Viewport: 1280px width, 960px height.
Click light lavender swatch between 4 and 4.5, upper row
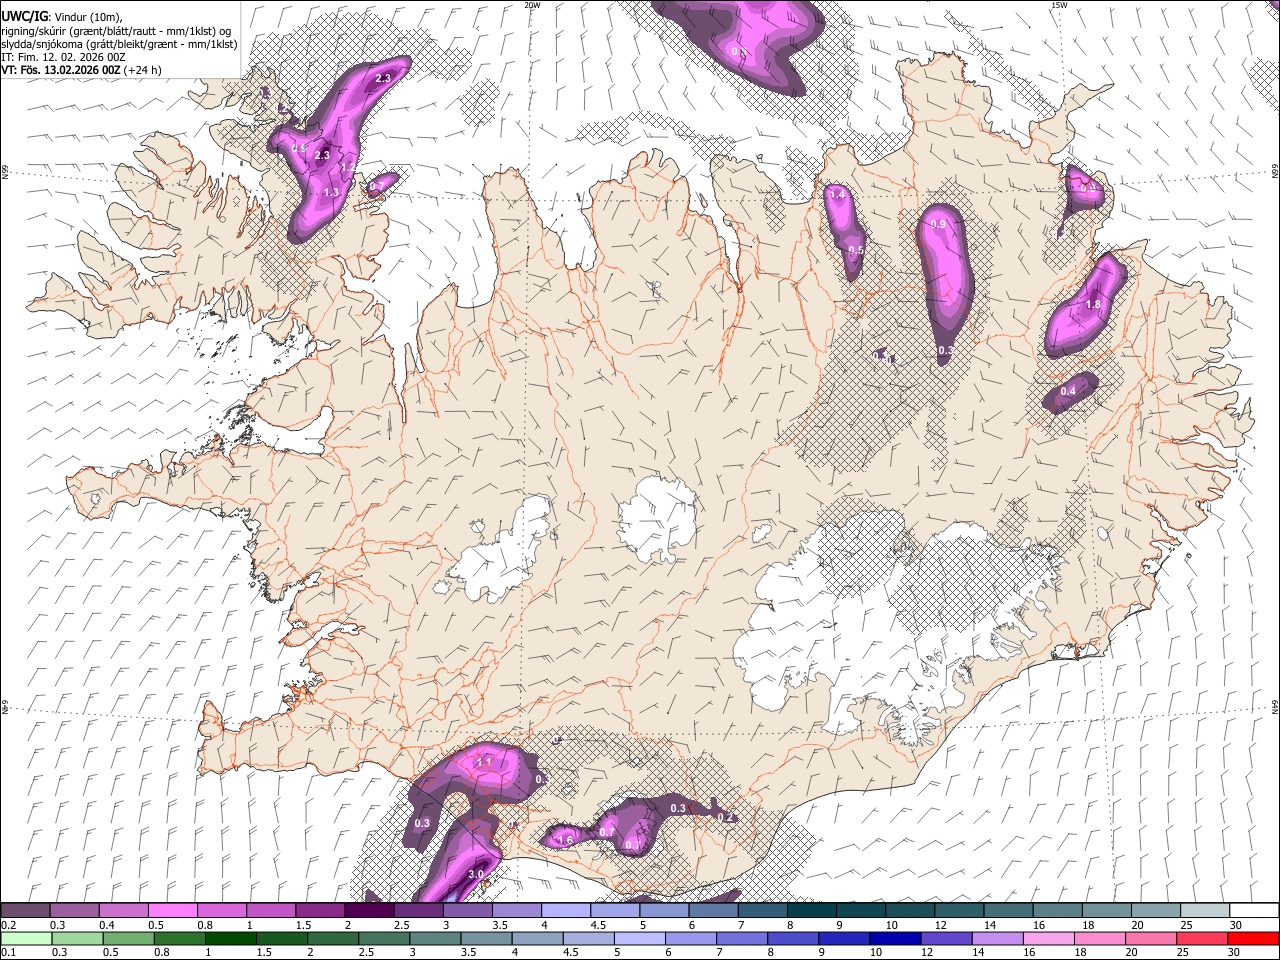tap(566, 911)
